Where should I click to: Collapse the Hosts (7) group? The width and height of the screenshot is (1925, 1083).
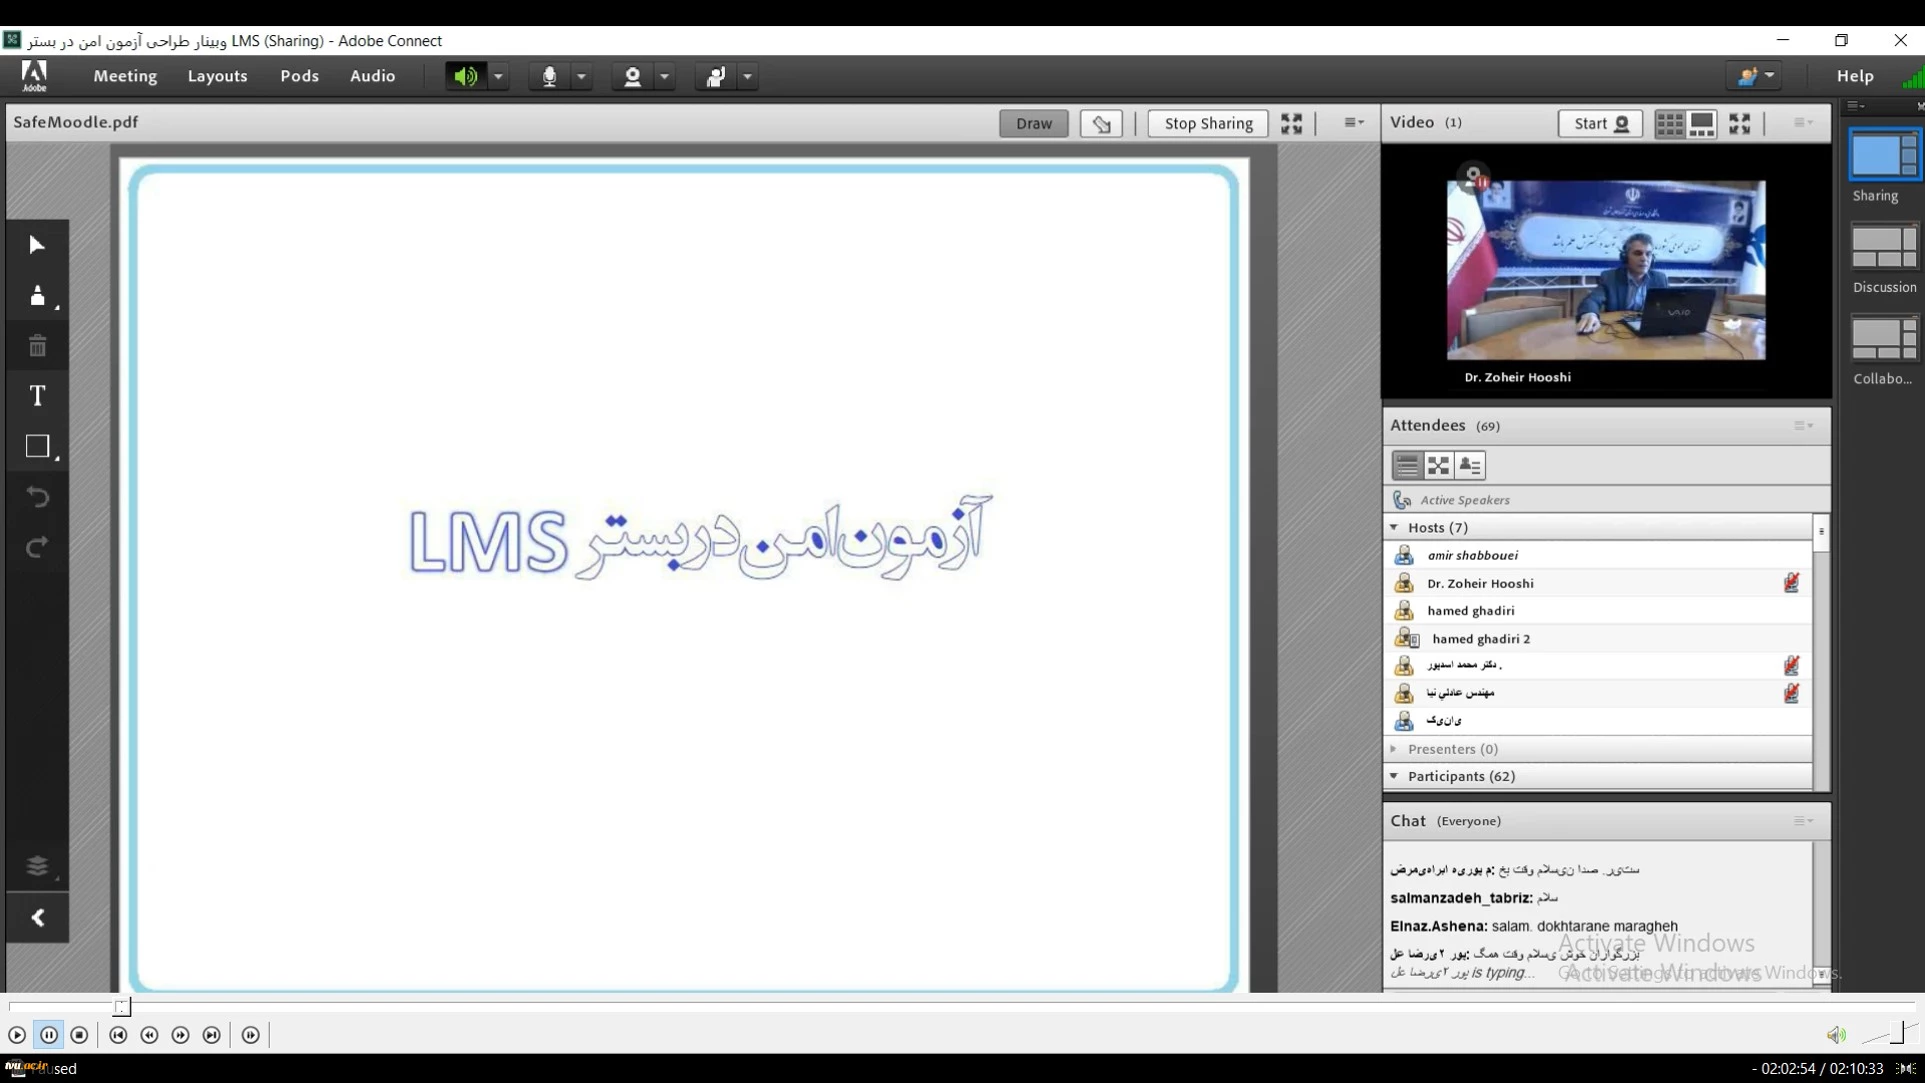coord(1394,527)
